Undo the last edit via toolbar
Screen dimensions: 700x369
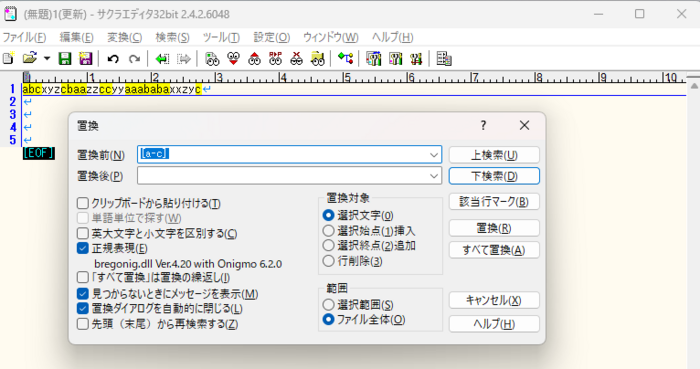click(x=113, y=58)
